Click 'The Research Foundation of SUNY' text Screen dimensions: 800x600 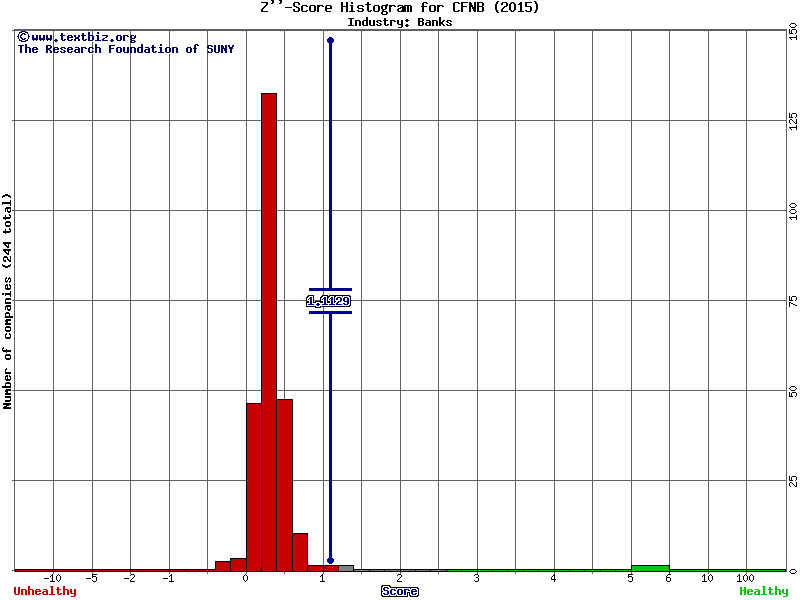point(126,49)
